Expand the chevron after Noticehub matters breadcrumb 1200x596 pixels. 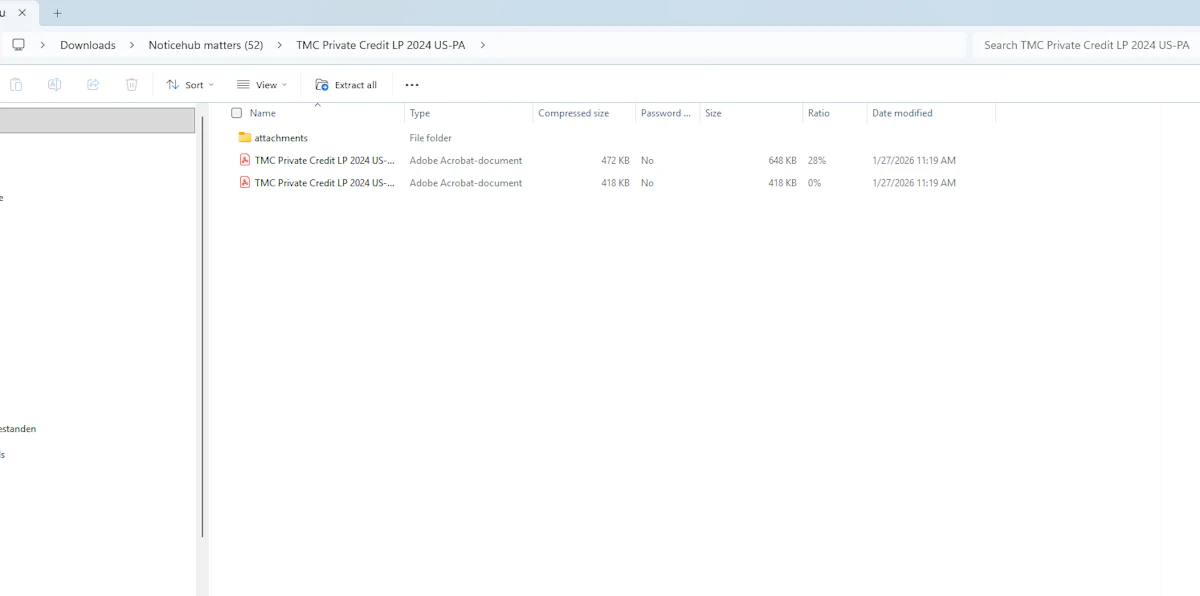coord(280,45)
